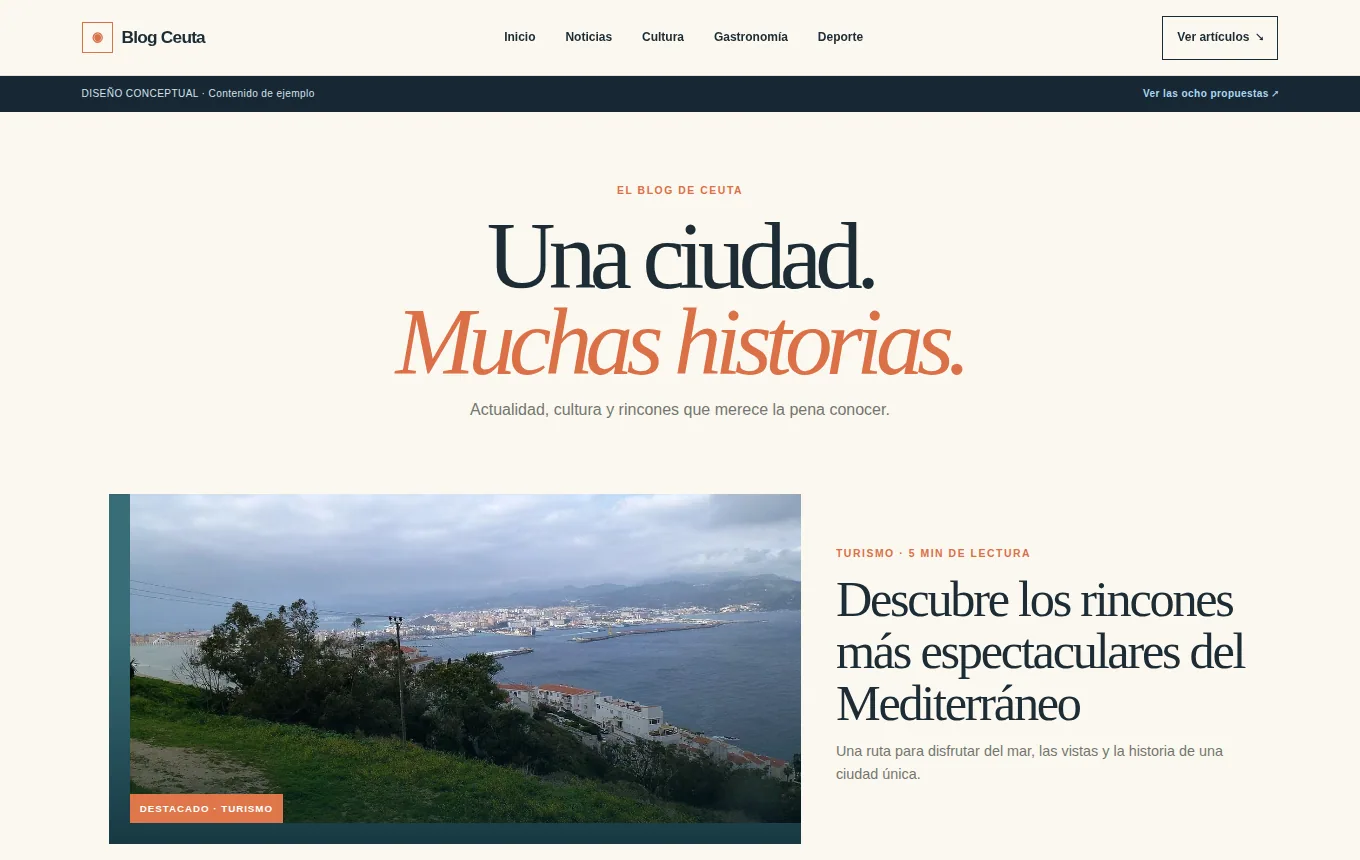Open the featured Ceuta coastline photo
Screen dimensions: 1360x860
(x=465, y=658)
